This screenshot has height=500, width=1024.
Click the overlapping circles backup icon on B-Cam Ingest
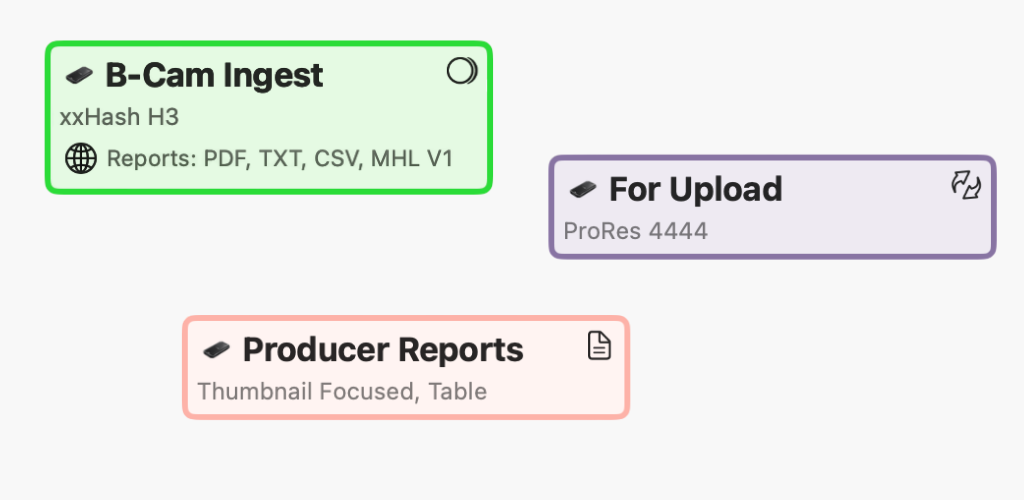pos(462,70)
